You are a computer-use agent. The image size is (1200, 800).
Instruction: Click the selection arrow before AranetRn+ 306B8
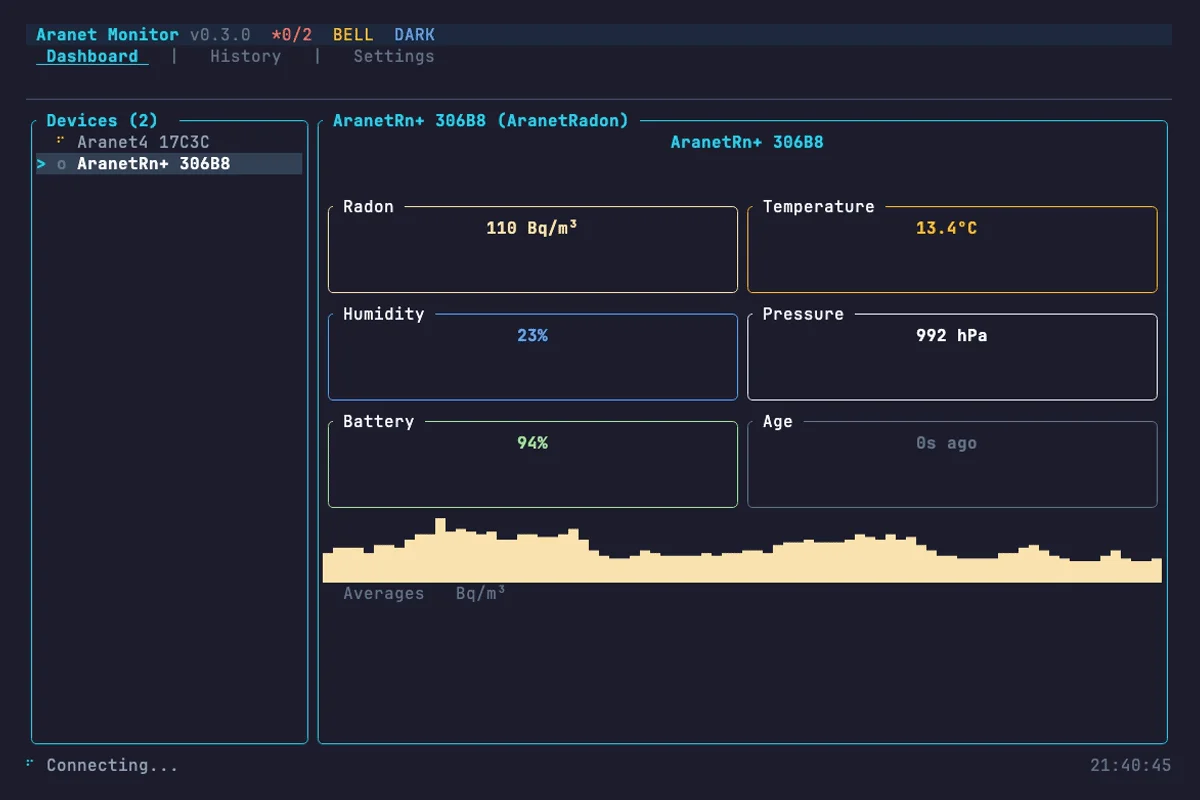pos(42,163)
